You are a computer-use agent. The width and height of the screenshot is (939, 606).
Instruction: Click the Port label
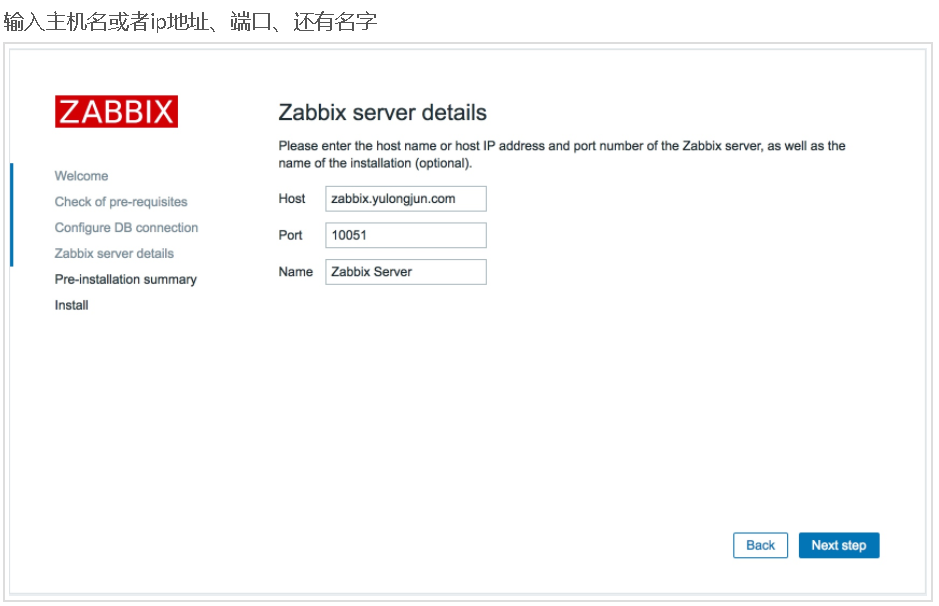(290, 235)
